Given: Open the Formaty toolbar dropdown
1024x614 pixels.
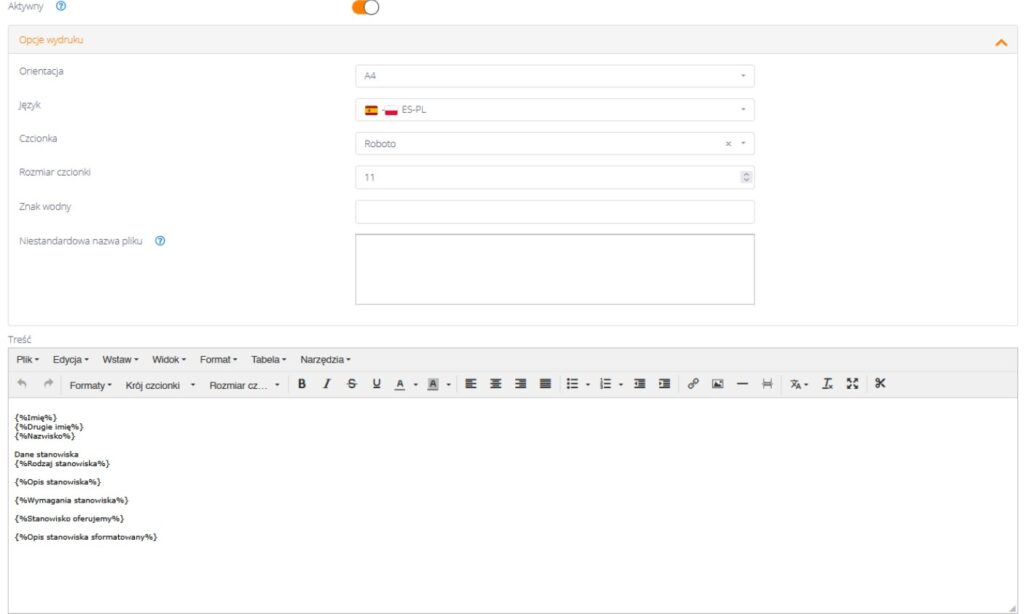Looking at the screenshot, I should click(x=90, y=385).
